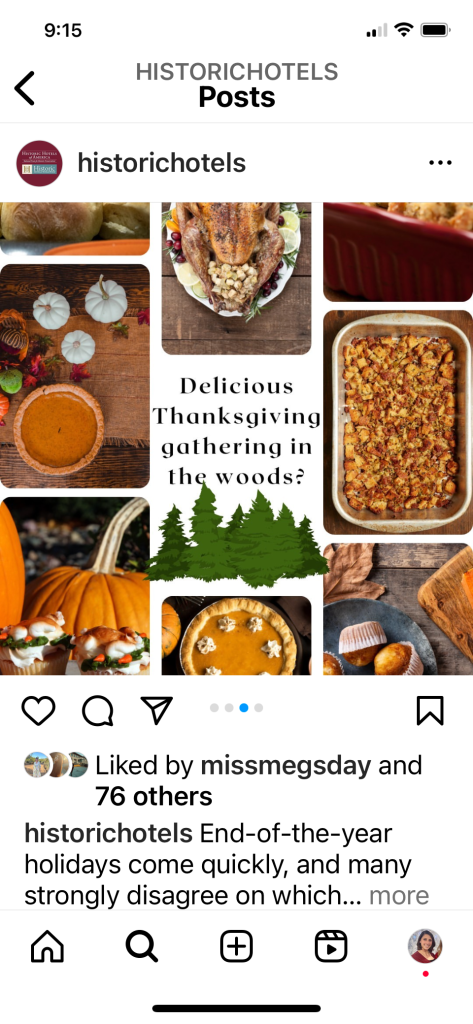Open the historichotels profile picture
This screenshot has height=1024, width=473.
(x=39, y=163)
